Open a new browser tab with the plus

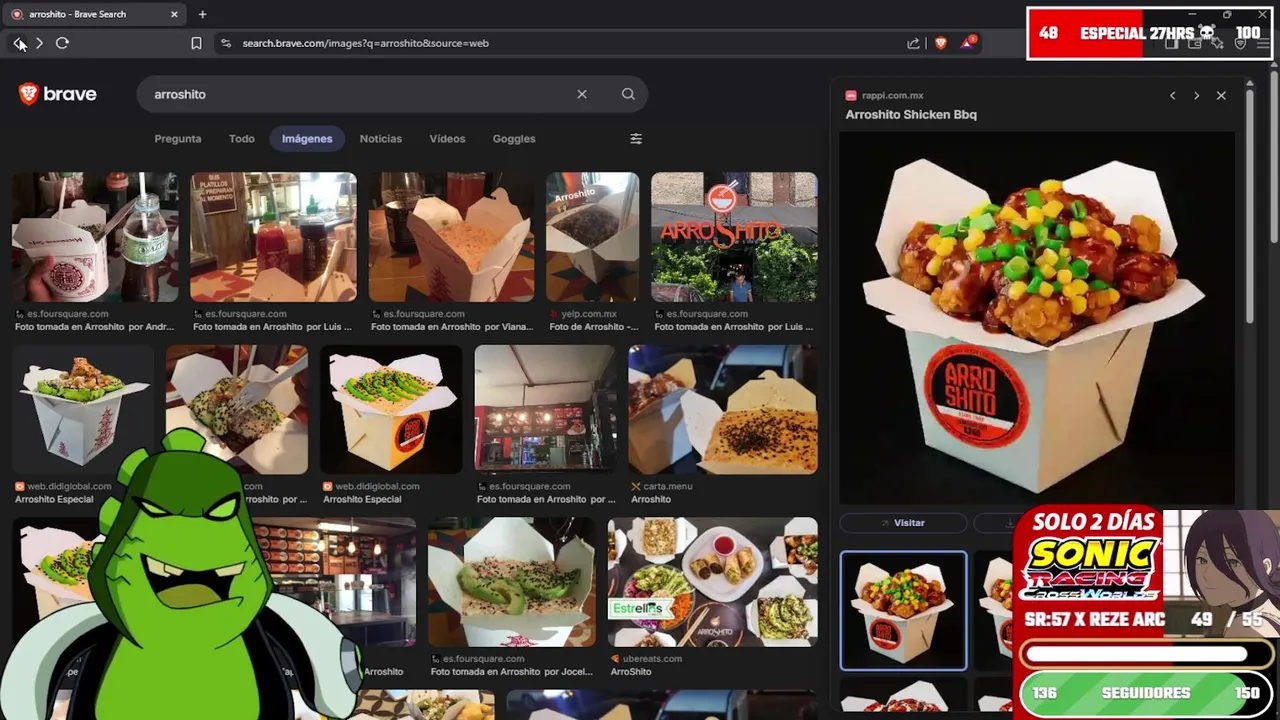click(x=202, y=14)
